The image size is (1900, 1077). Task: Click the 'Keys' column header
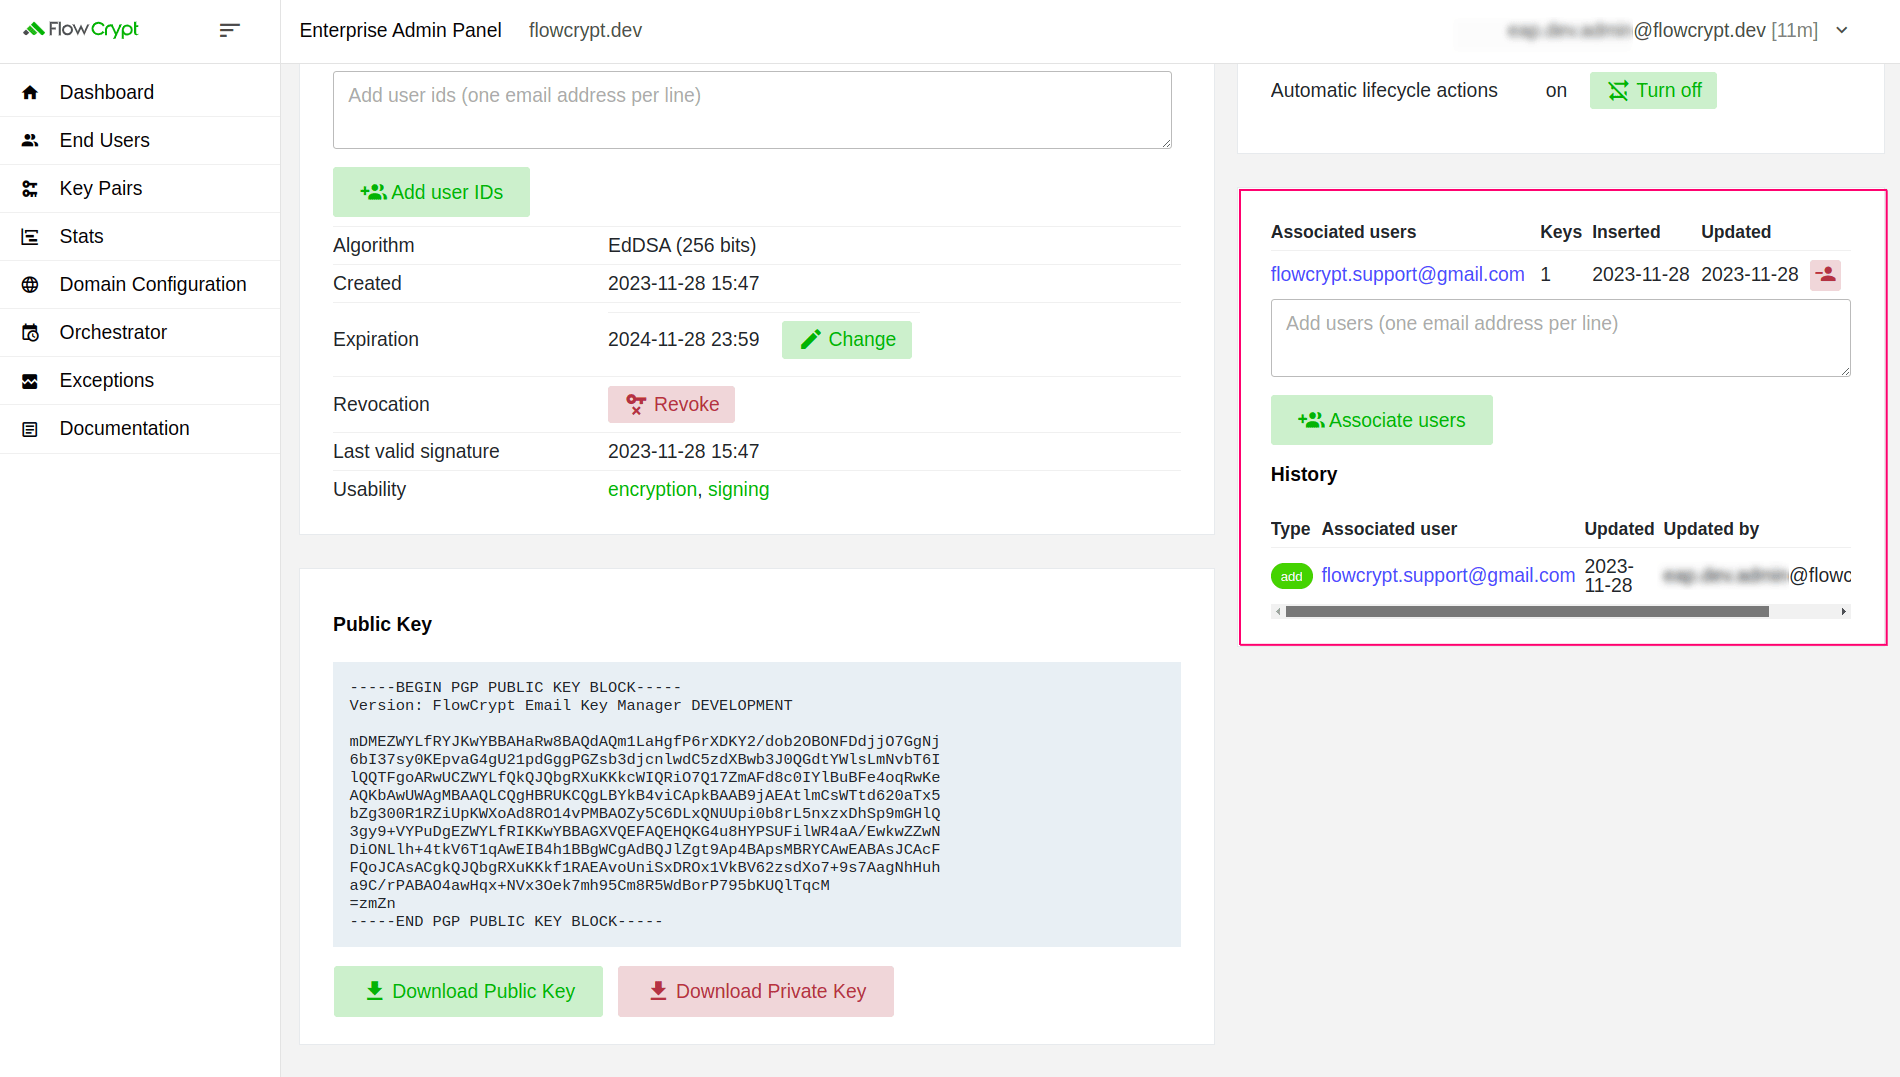pyautogui.click(x=1560, y=232)
